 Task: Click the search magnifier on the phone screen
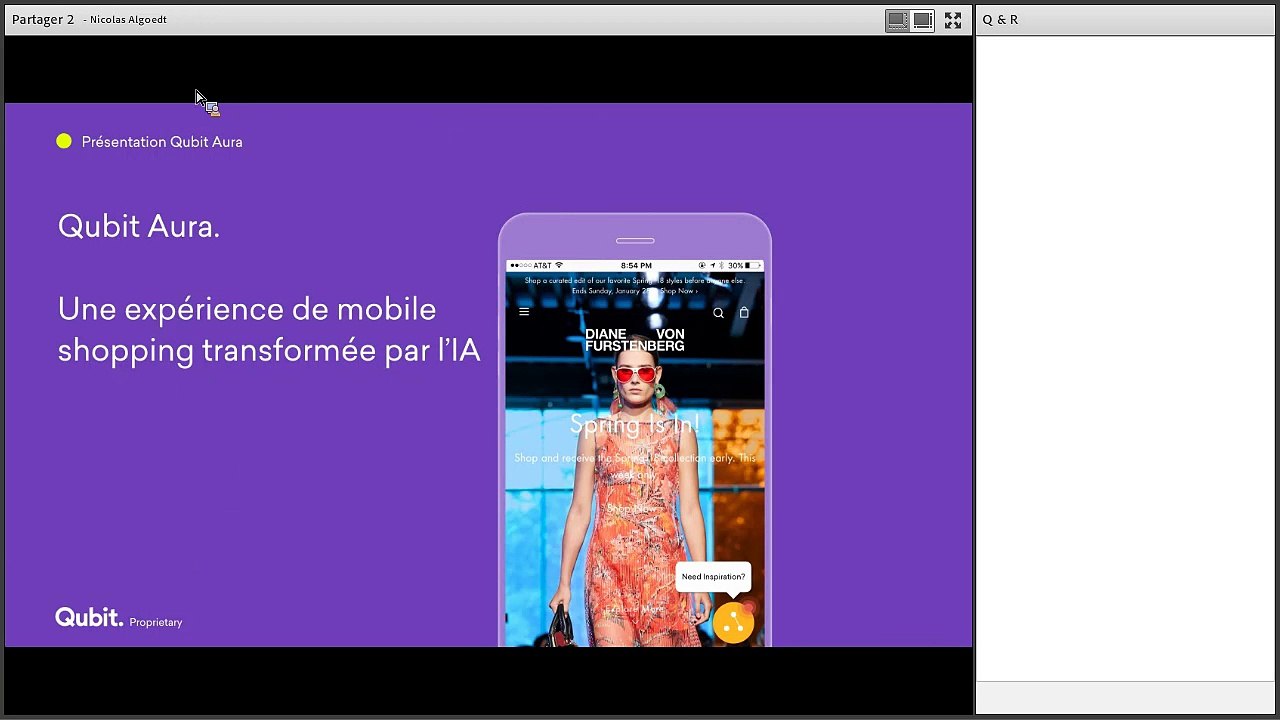click(x=718, y=313)
